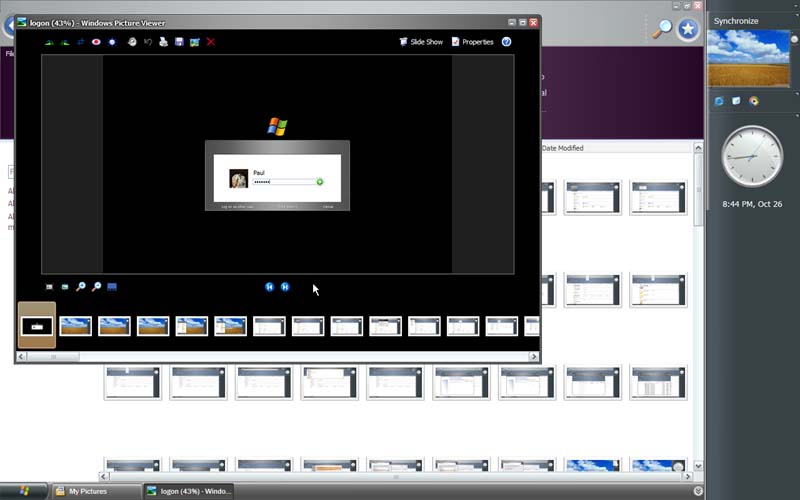Image resolution: width=800 pixels, height=500 pixels.
Task: Delete the picture with the red X
Action: pyautogui.click(x=211, y=42)
